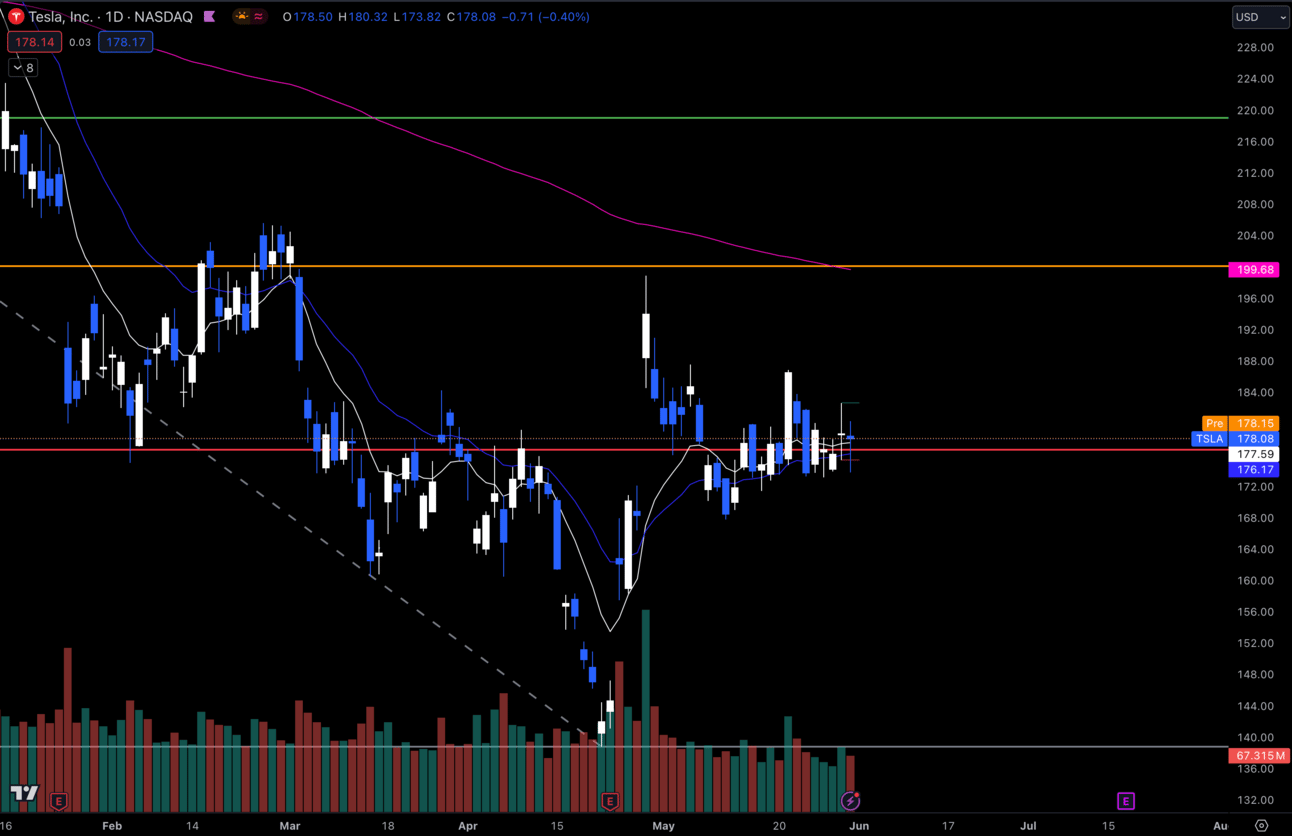Click the 164.00 price scale label
The width and height of the screenshot is (1292, 836).
pyautogui.click(x=1254, y=549)
